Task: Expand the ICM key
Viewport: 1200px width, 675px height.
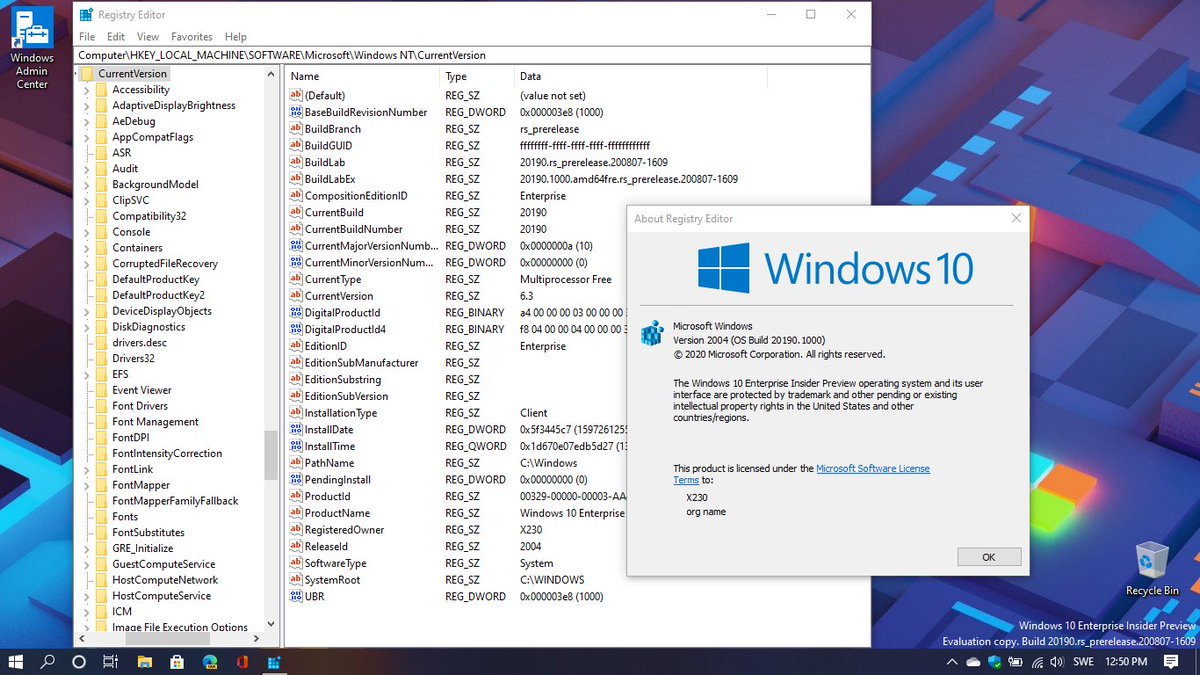Action: point(87,611)
